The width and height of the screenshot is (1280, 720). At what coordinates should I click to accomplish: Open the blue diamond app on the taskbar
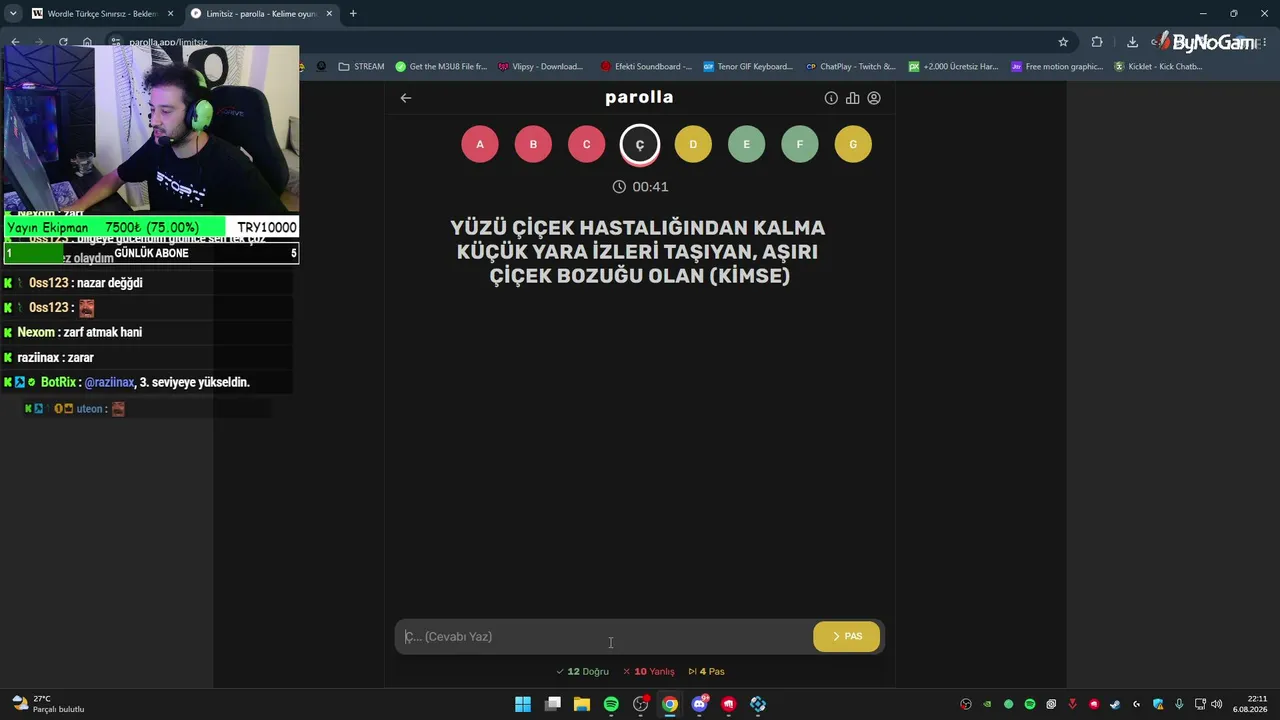tap(758, 704)
